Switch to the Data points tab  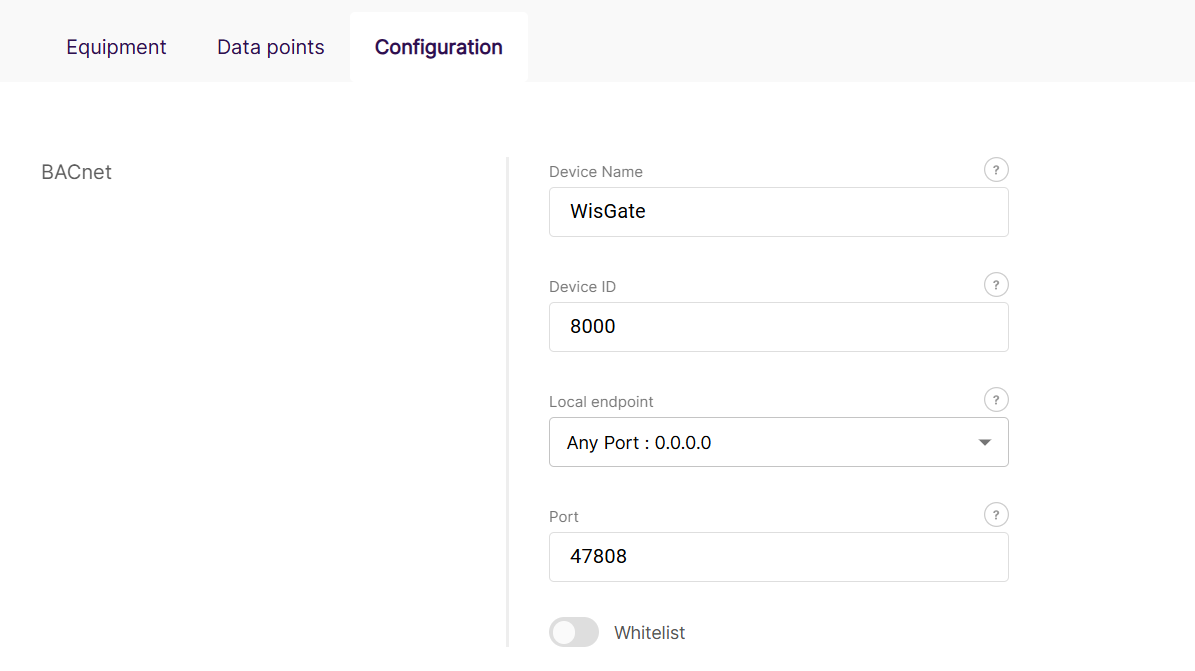coord(270,46)
